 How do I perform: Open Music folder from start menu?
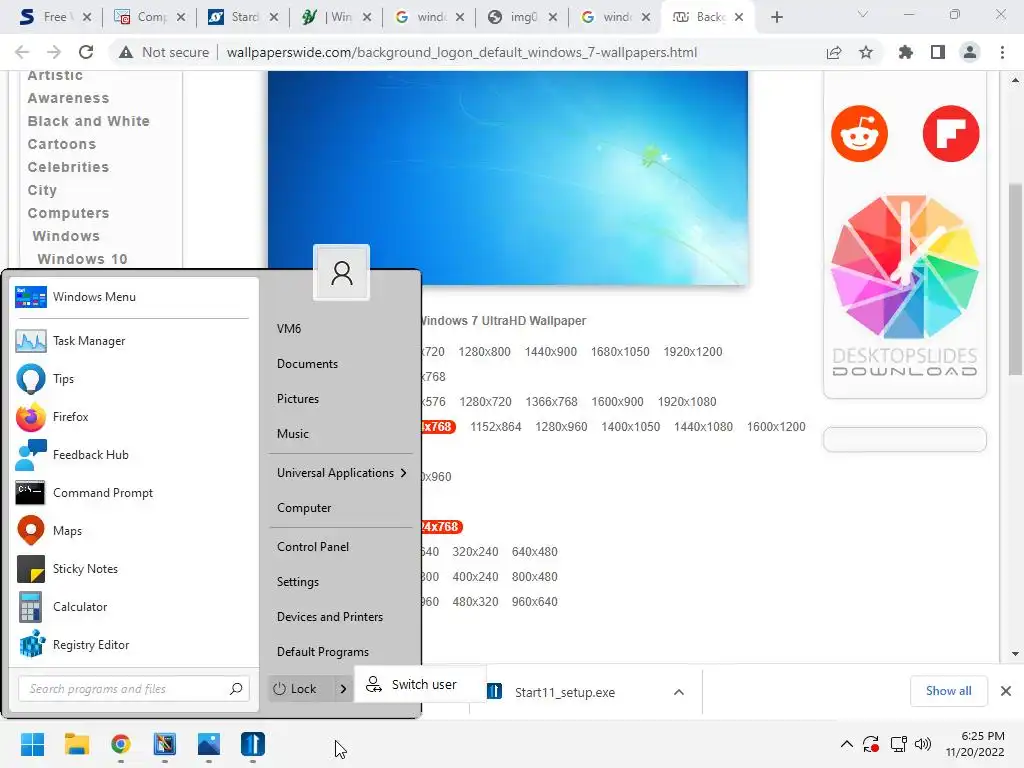click(293, 434)
